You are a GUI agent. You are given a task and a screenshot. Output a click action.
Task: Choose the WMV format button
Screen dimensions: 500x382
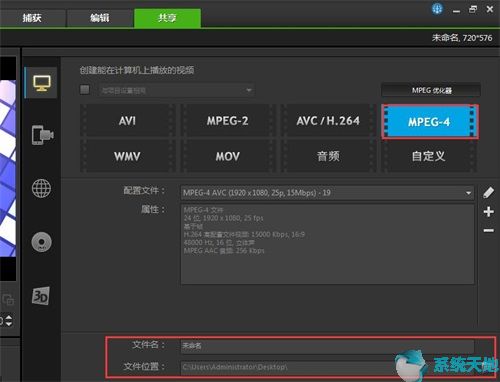(x=127, y=156)
